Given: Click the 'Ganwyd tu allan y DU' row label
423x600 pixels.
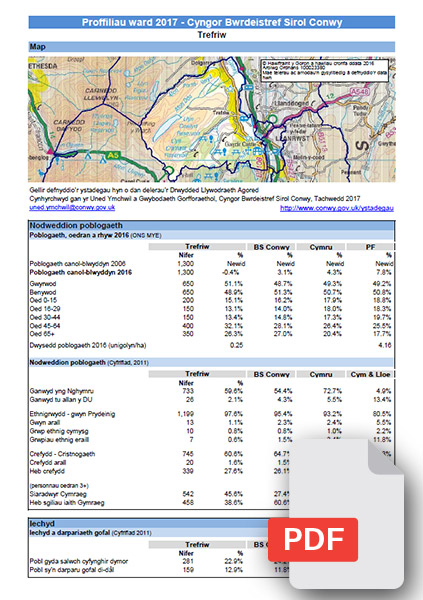Looking at the screenshot, I should 61,399.
